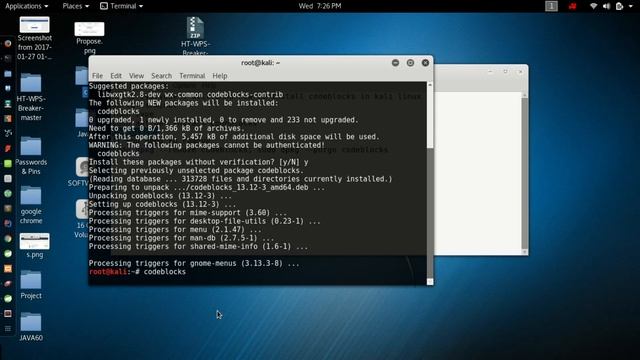Click the red recording indicator icon
This screenshot has width=640, height=360.
coord(573,6)
